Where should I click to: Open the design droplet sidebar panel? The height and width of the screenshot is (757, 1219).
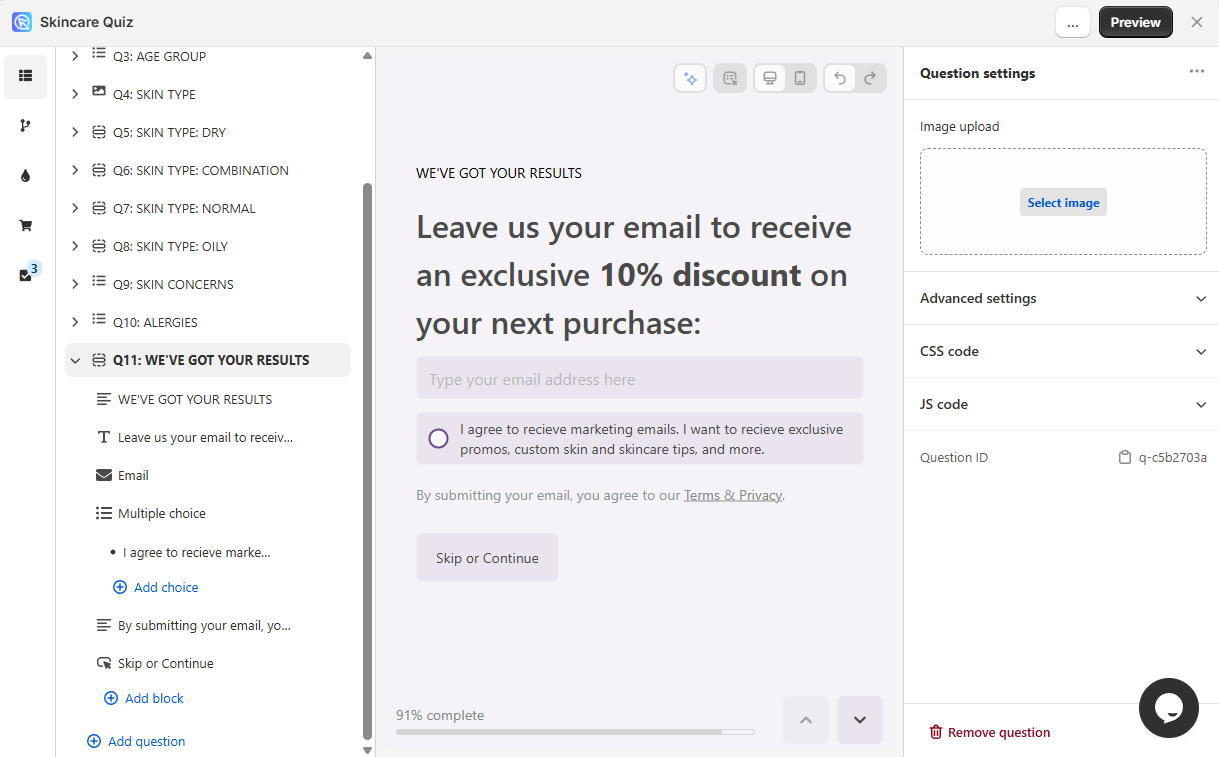tap(25, 175)
